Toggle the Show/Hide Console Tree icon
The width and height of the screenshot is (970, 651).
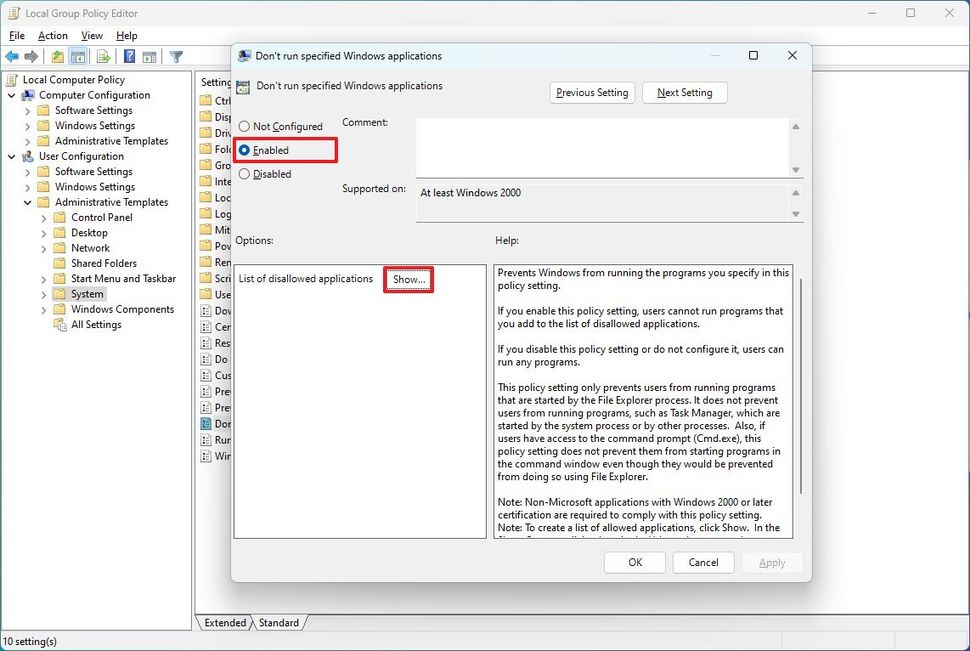tap(79, 56)
